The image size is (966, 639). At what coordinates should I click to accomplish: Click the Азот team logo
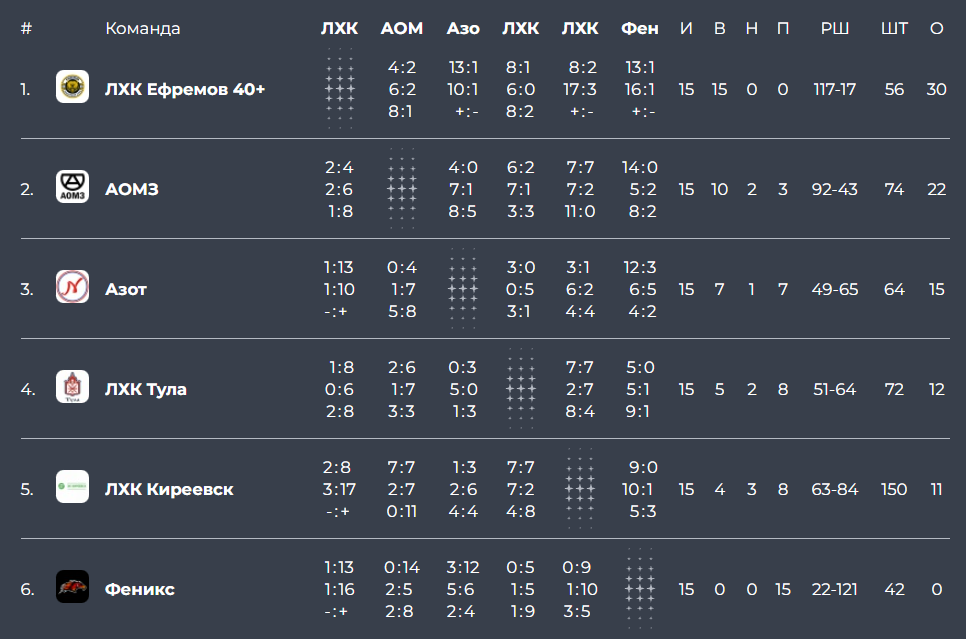tap(72, 287)
